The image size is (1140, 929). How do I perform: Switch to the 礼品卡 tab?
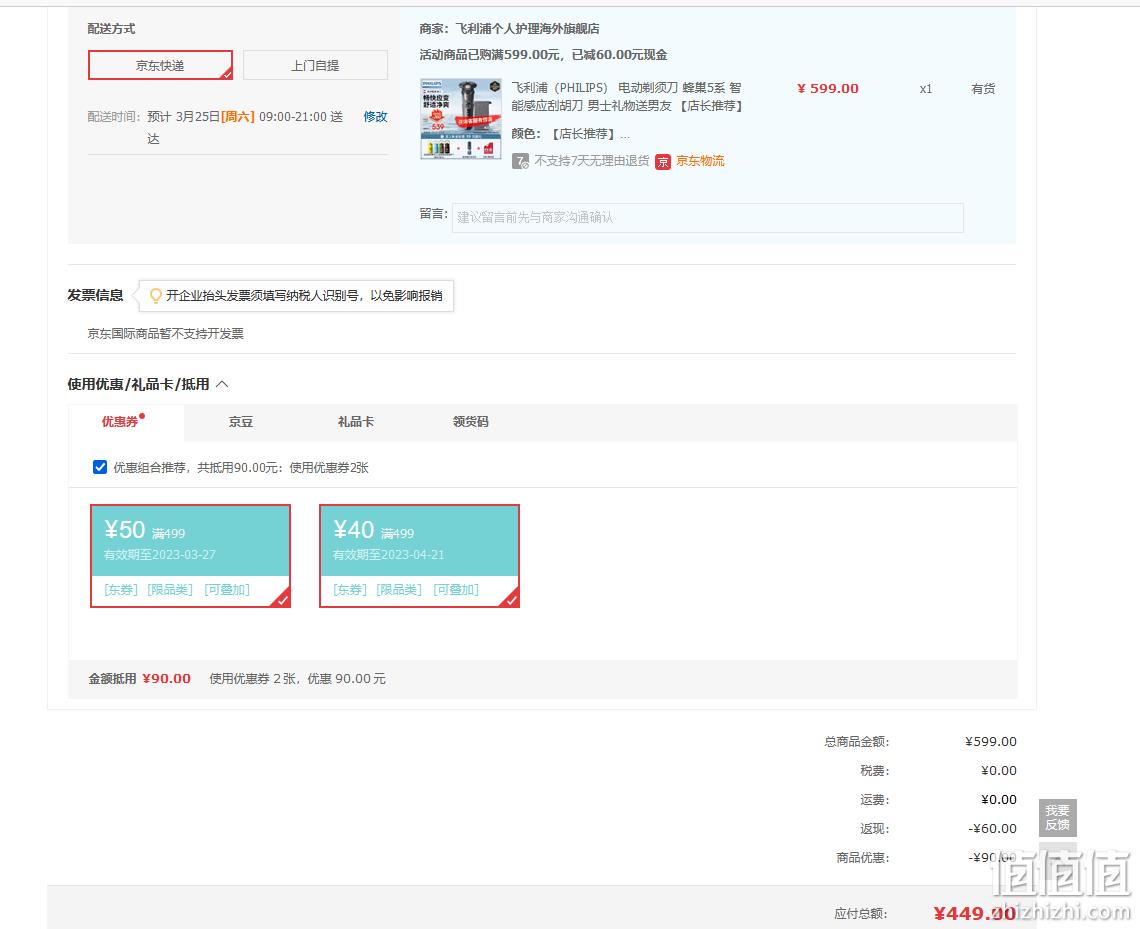tap(356, 422)
